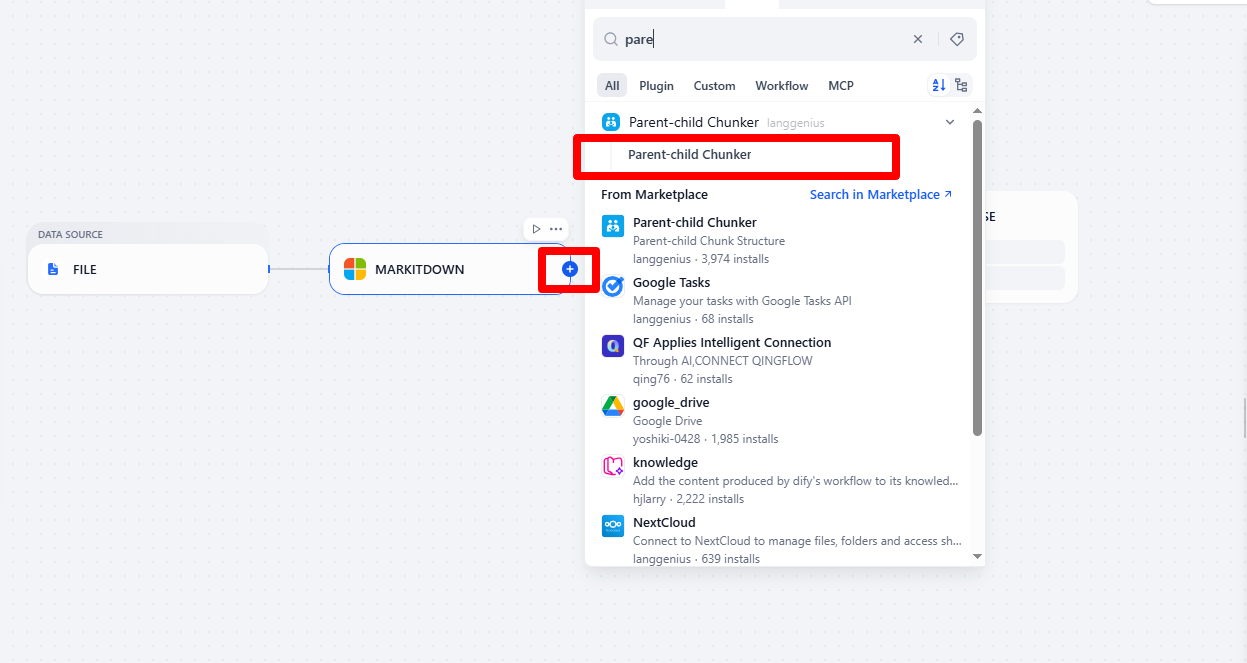This screenshot has height=663, width=1247.
Task: Select the All filter tab
Action: 612,86
